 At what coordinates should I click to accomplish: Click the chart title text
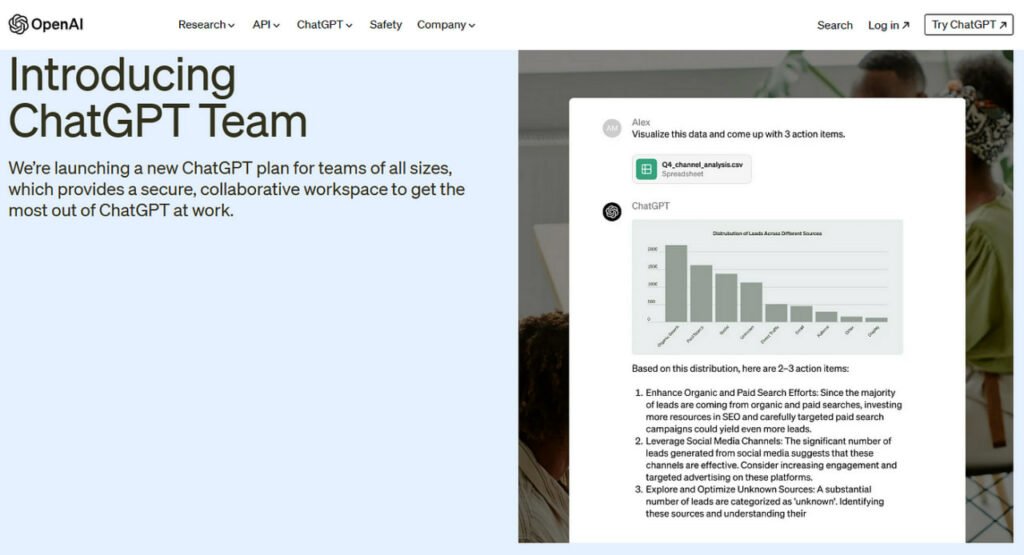tap(767, 233)
